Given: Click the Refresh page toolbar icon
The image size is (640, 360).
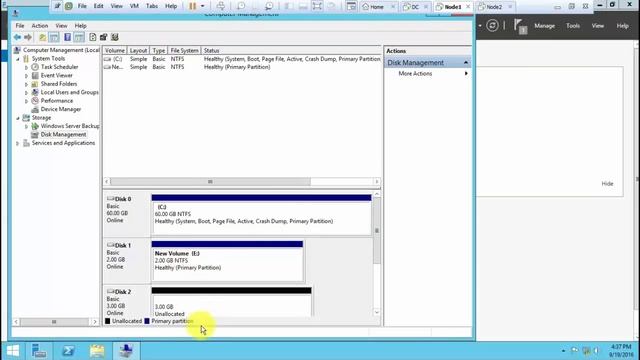Looking at the screenshot, I should 93,38.
